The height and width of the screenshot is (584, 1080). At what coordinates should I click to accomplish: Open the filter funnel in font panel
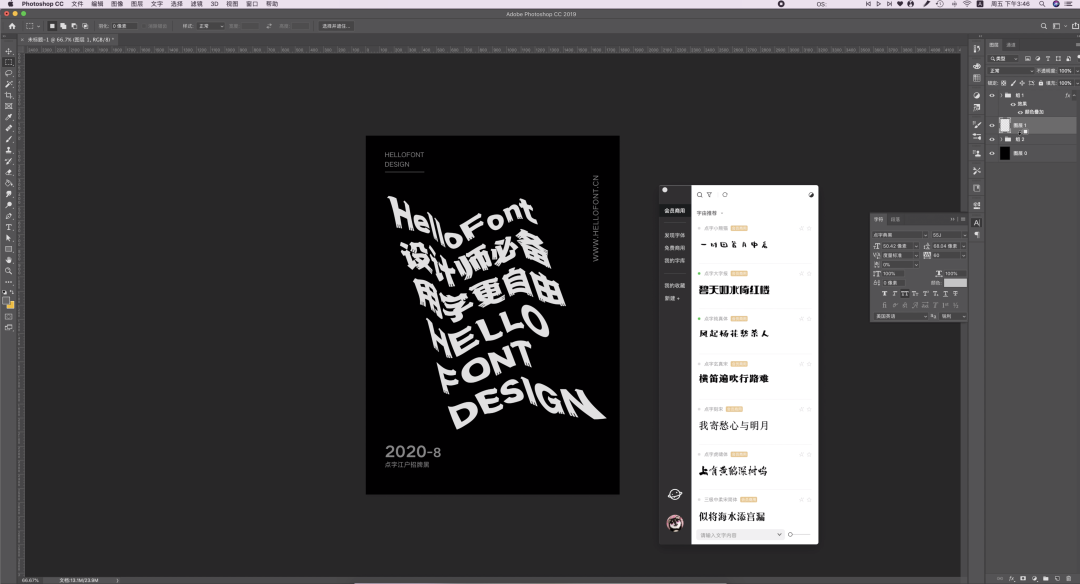709,195
